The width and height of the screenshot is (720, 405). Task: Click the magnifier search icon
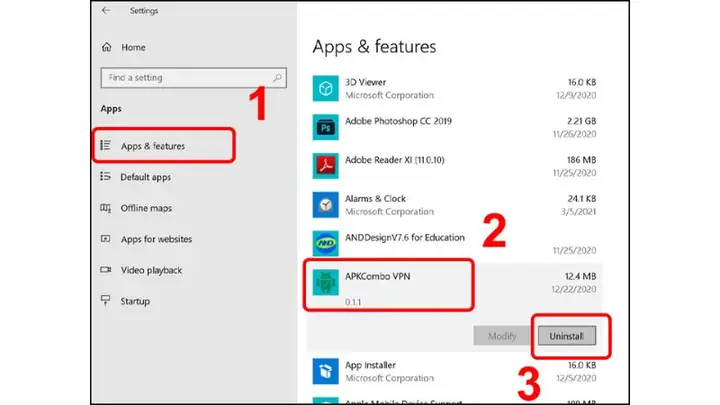[x=277, y=78]
